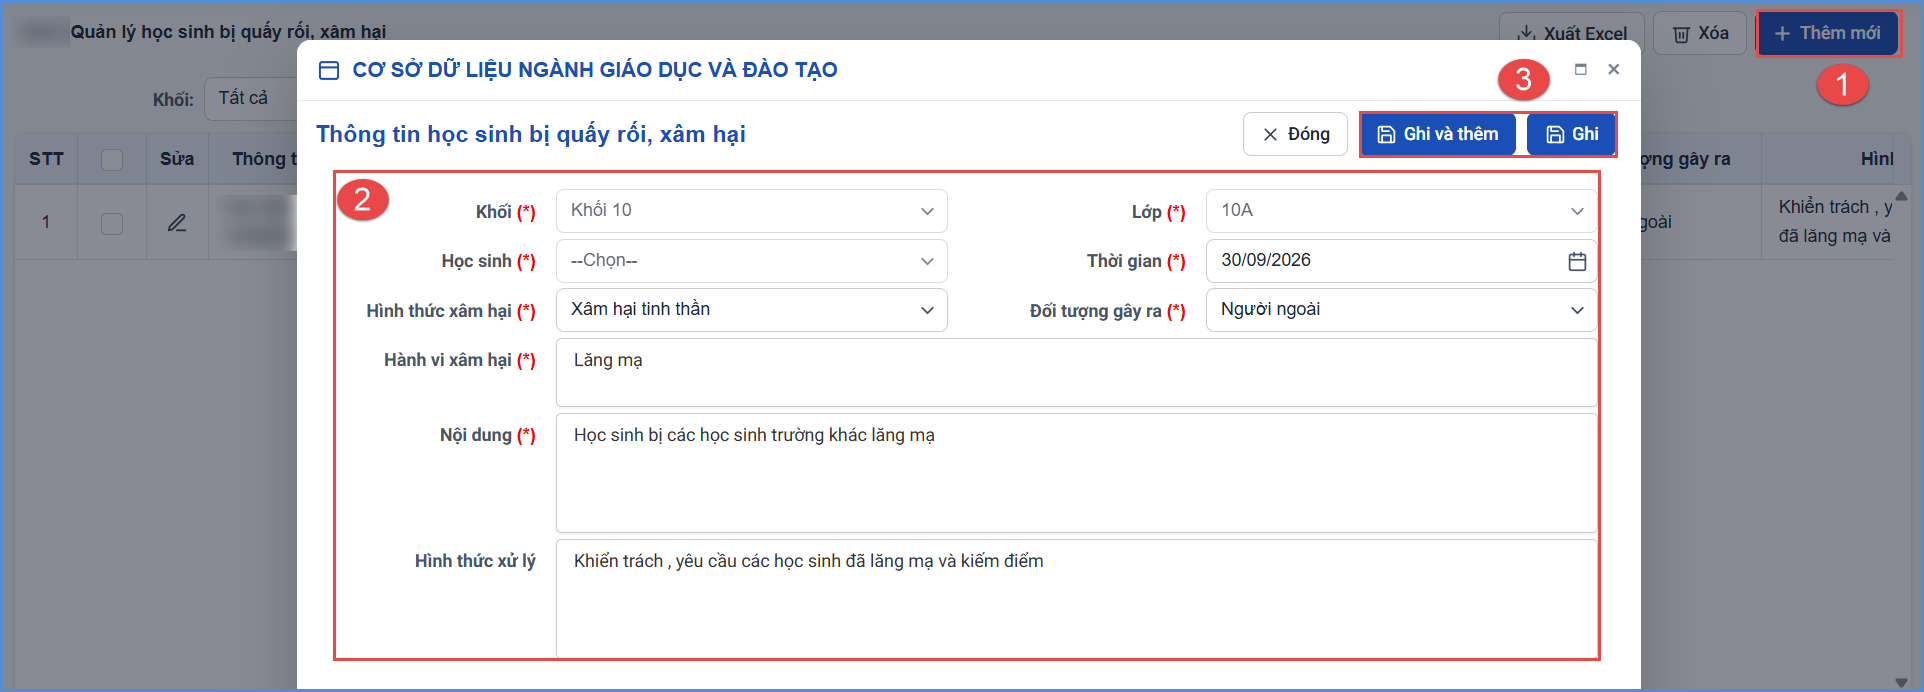This screenshot has width=1924, height=692.
Task: Close dialog with the X icon
Action: 1613,69
